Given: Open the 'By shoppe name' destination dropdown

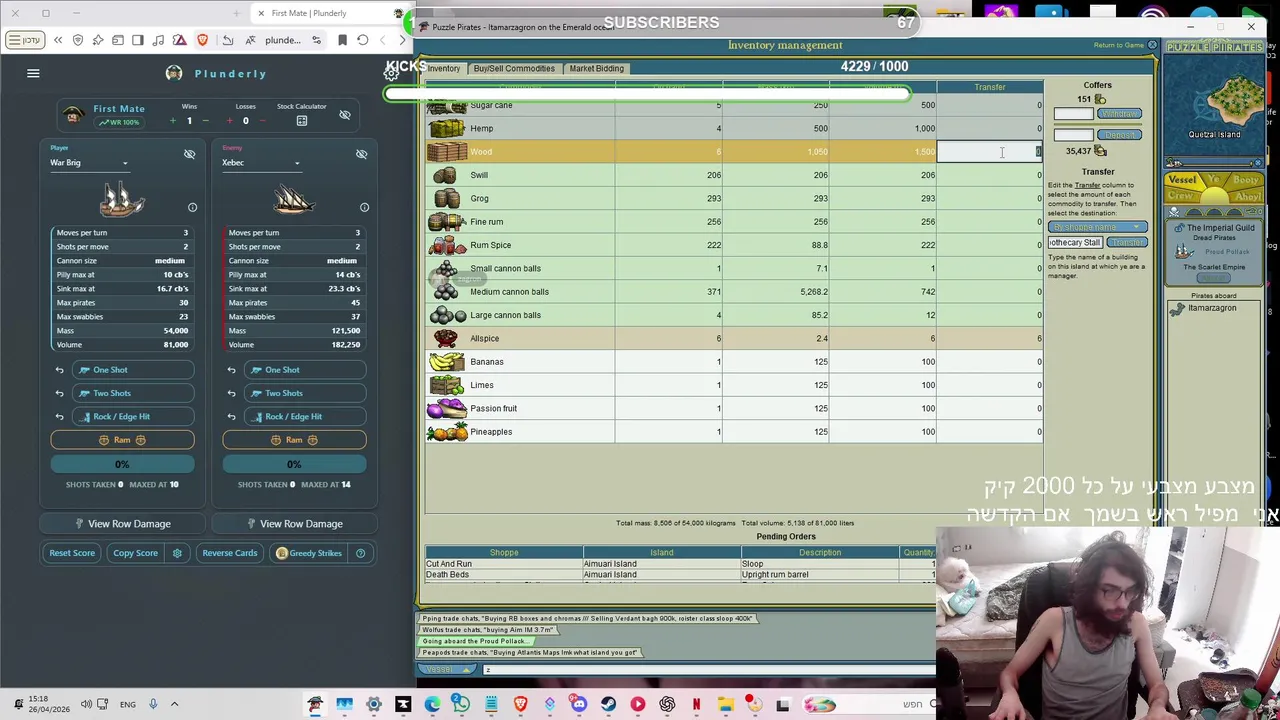Looking at the screenshot, I should point(1097,227).
